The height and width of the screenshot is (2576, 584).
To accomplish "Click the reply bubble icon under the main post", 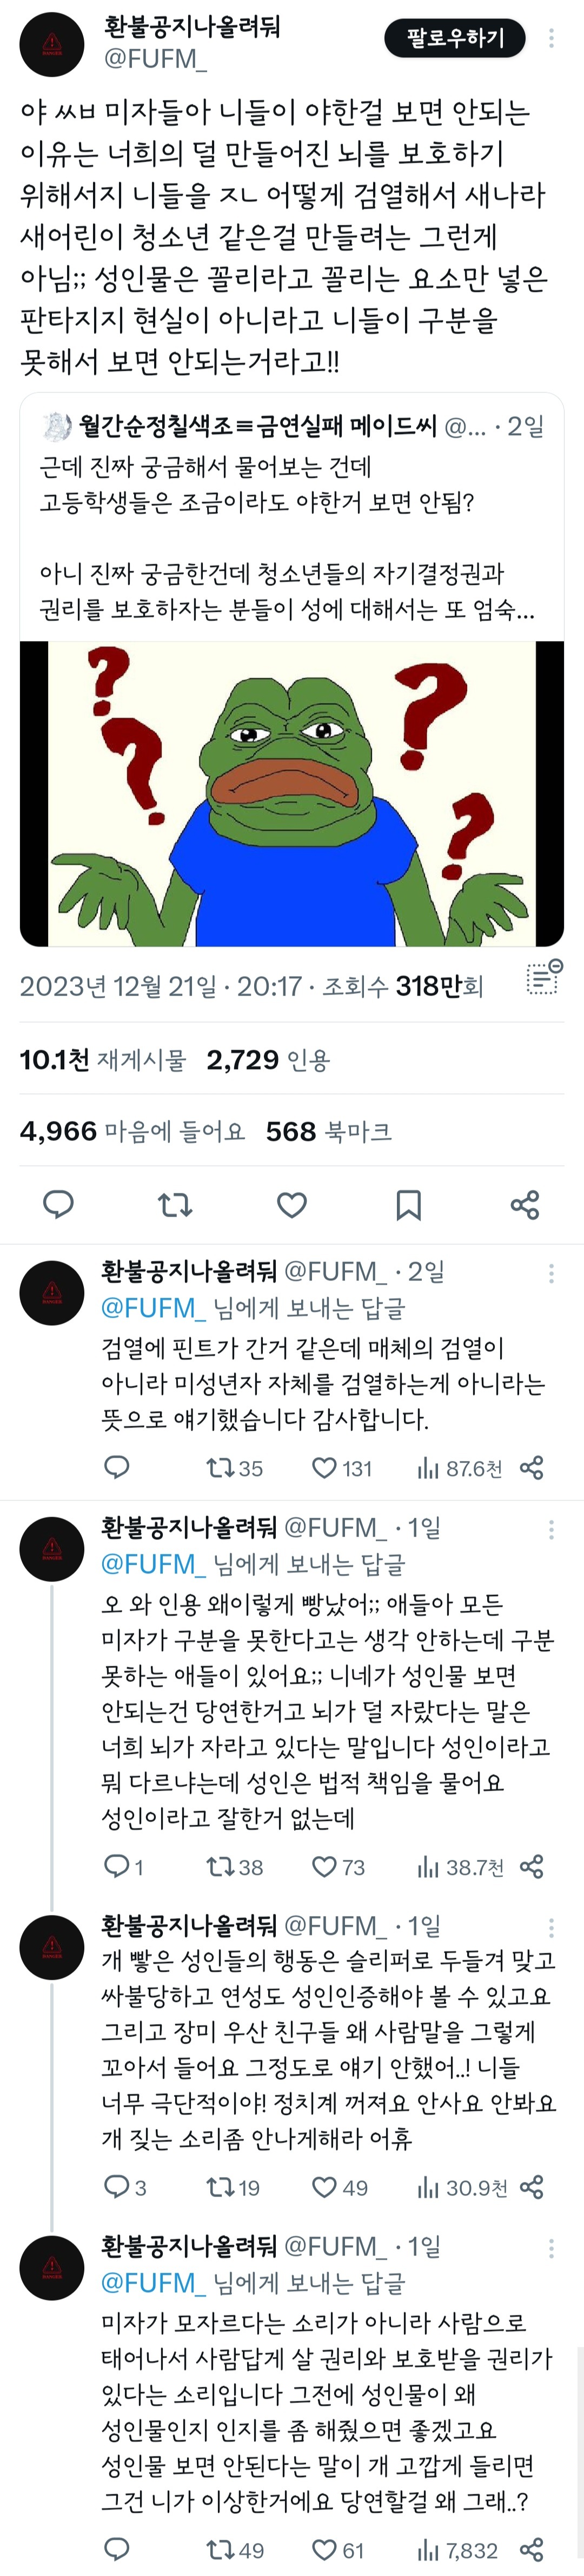I will [x=59, y=1205].
